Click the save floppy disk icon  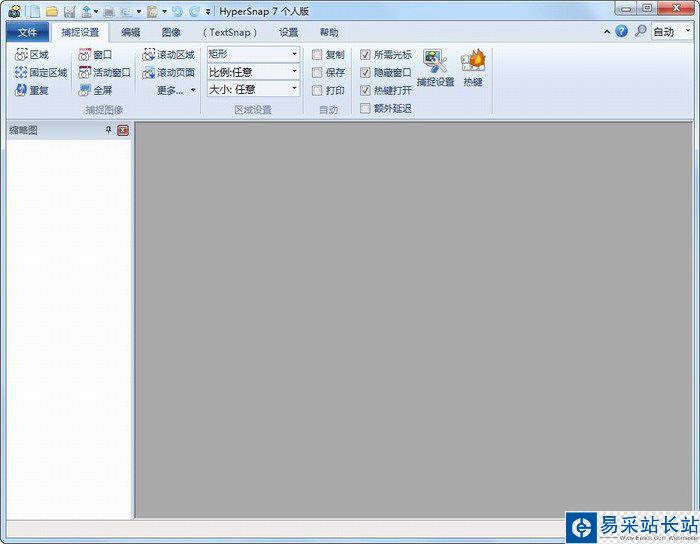(x=70, y=11)
